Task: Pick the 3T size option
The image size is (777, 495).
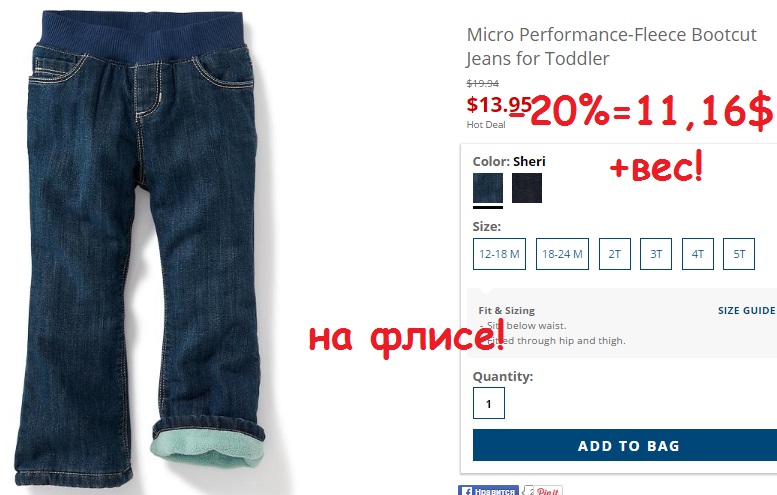Action: 656,254
